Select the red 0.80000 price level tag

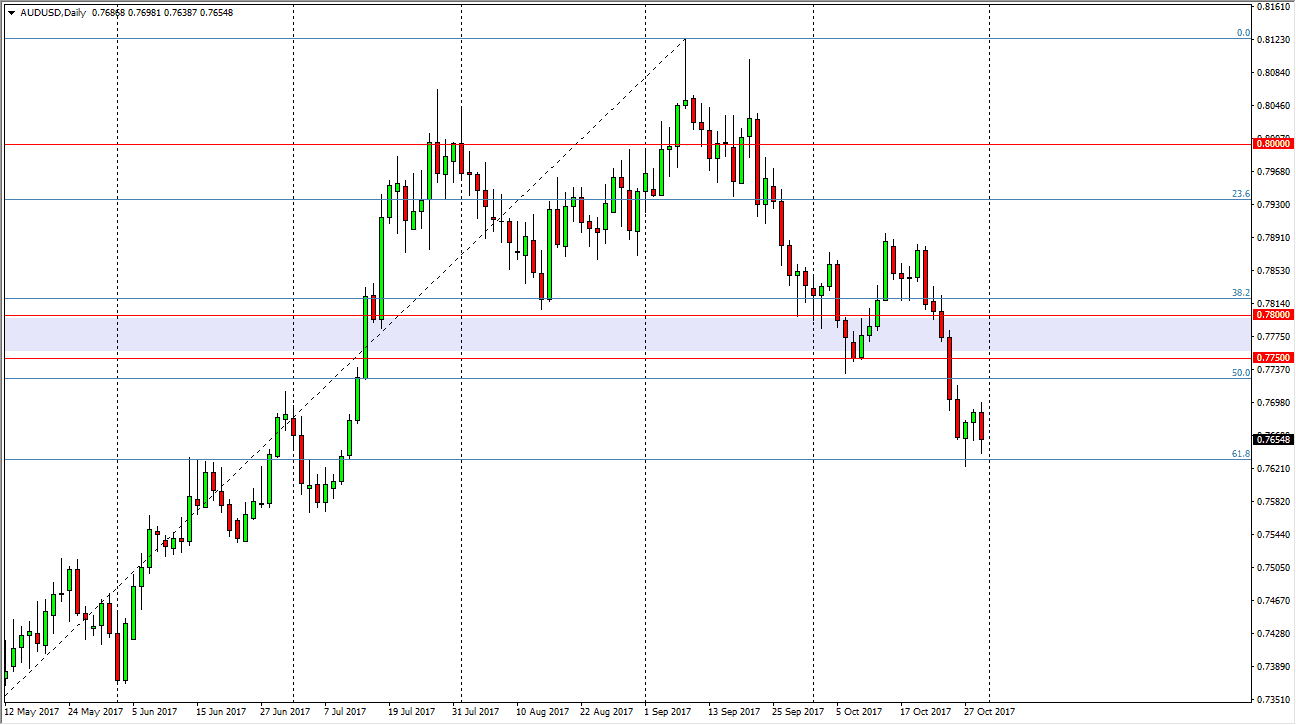click(1272, 143)
